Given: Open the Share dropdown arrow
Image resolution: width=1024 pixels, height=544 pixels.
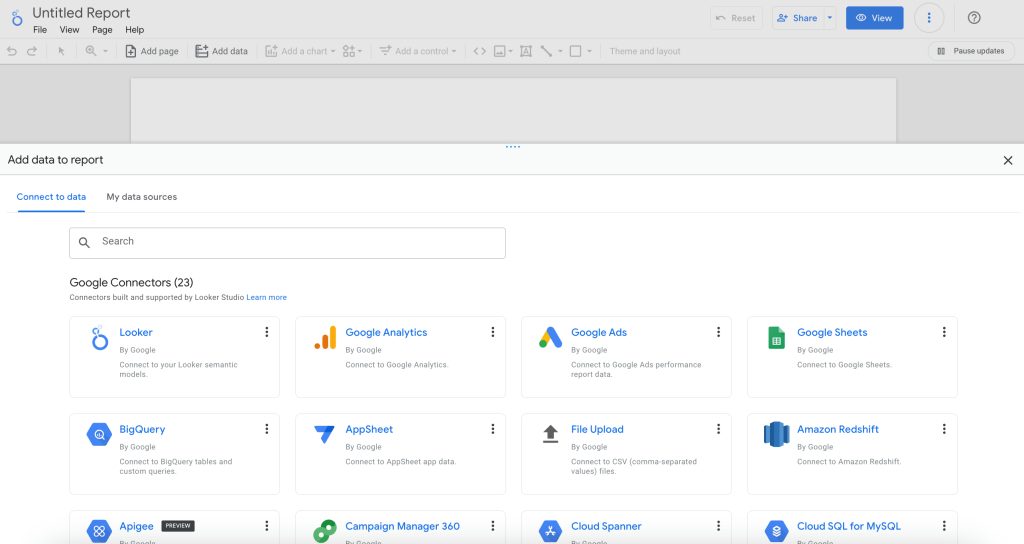Looking at the screenshot, I should [x=830, y=18].
